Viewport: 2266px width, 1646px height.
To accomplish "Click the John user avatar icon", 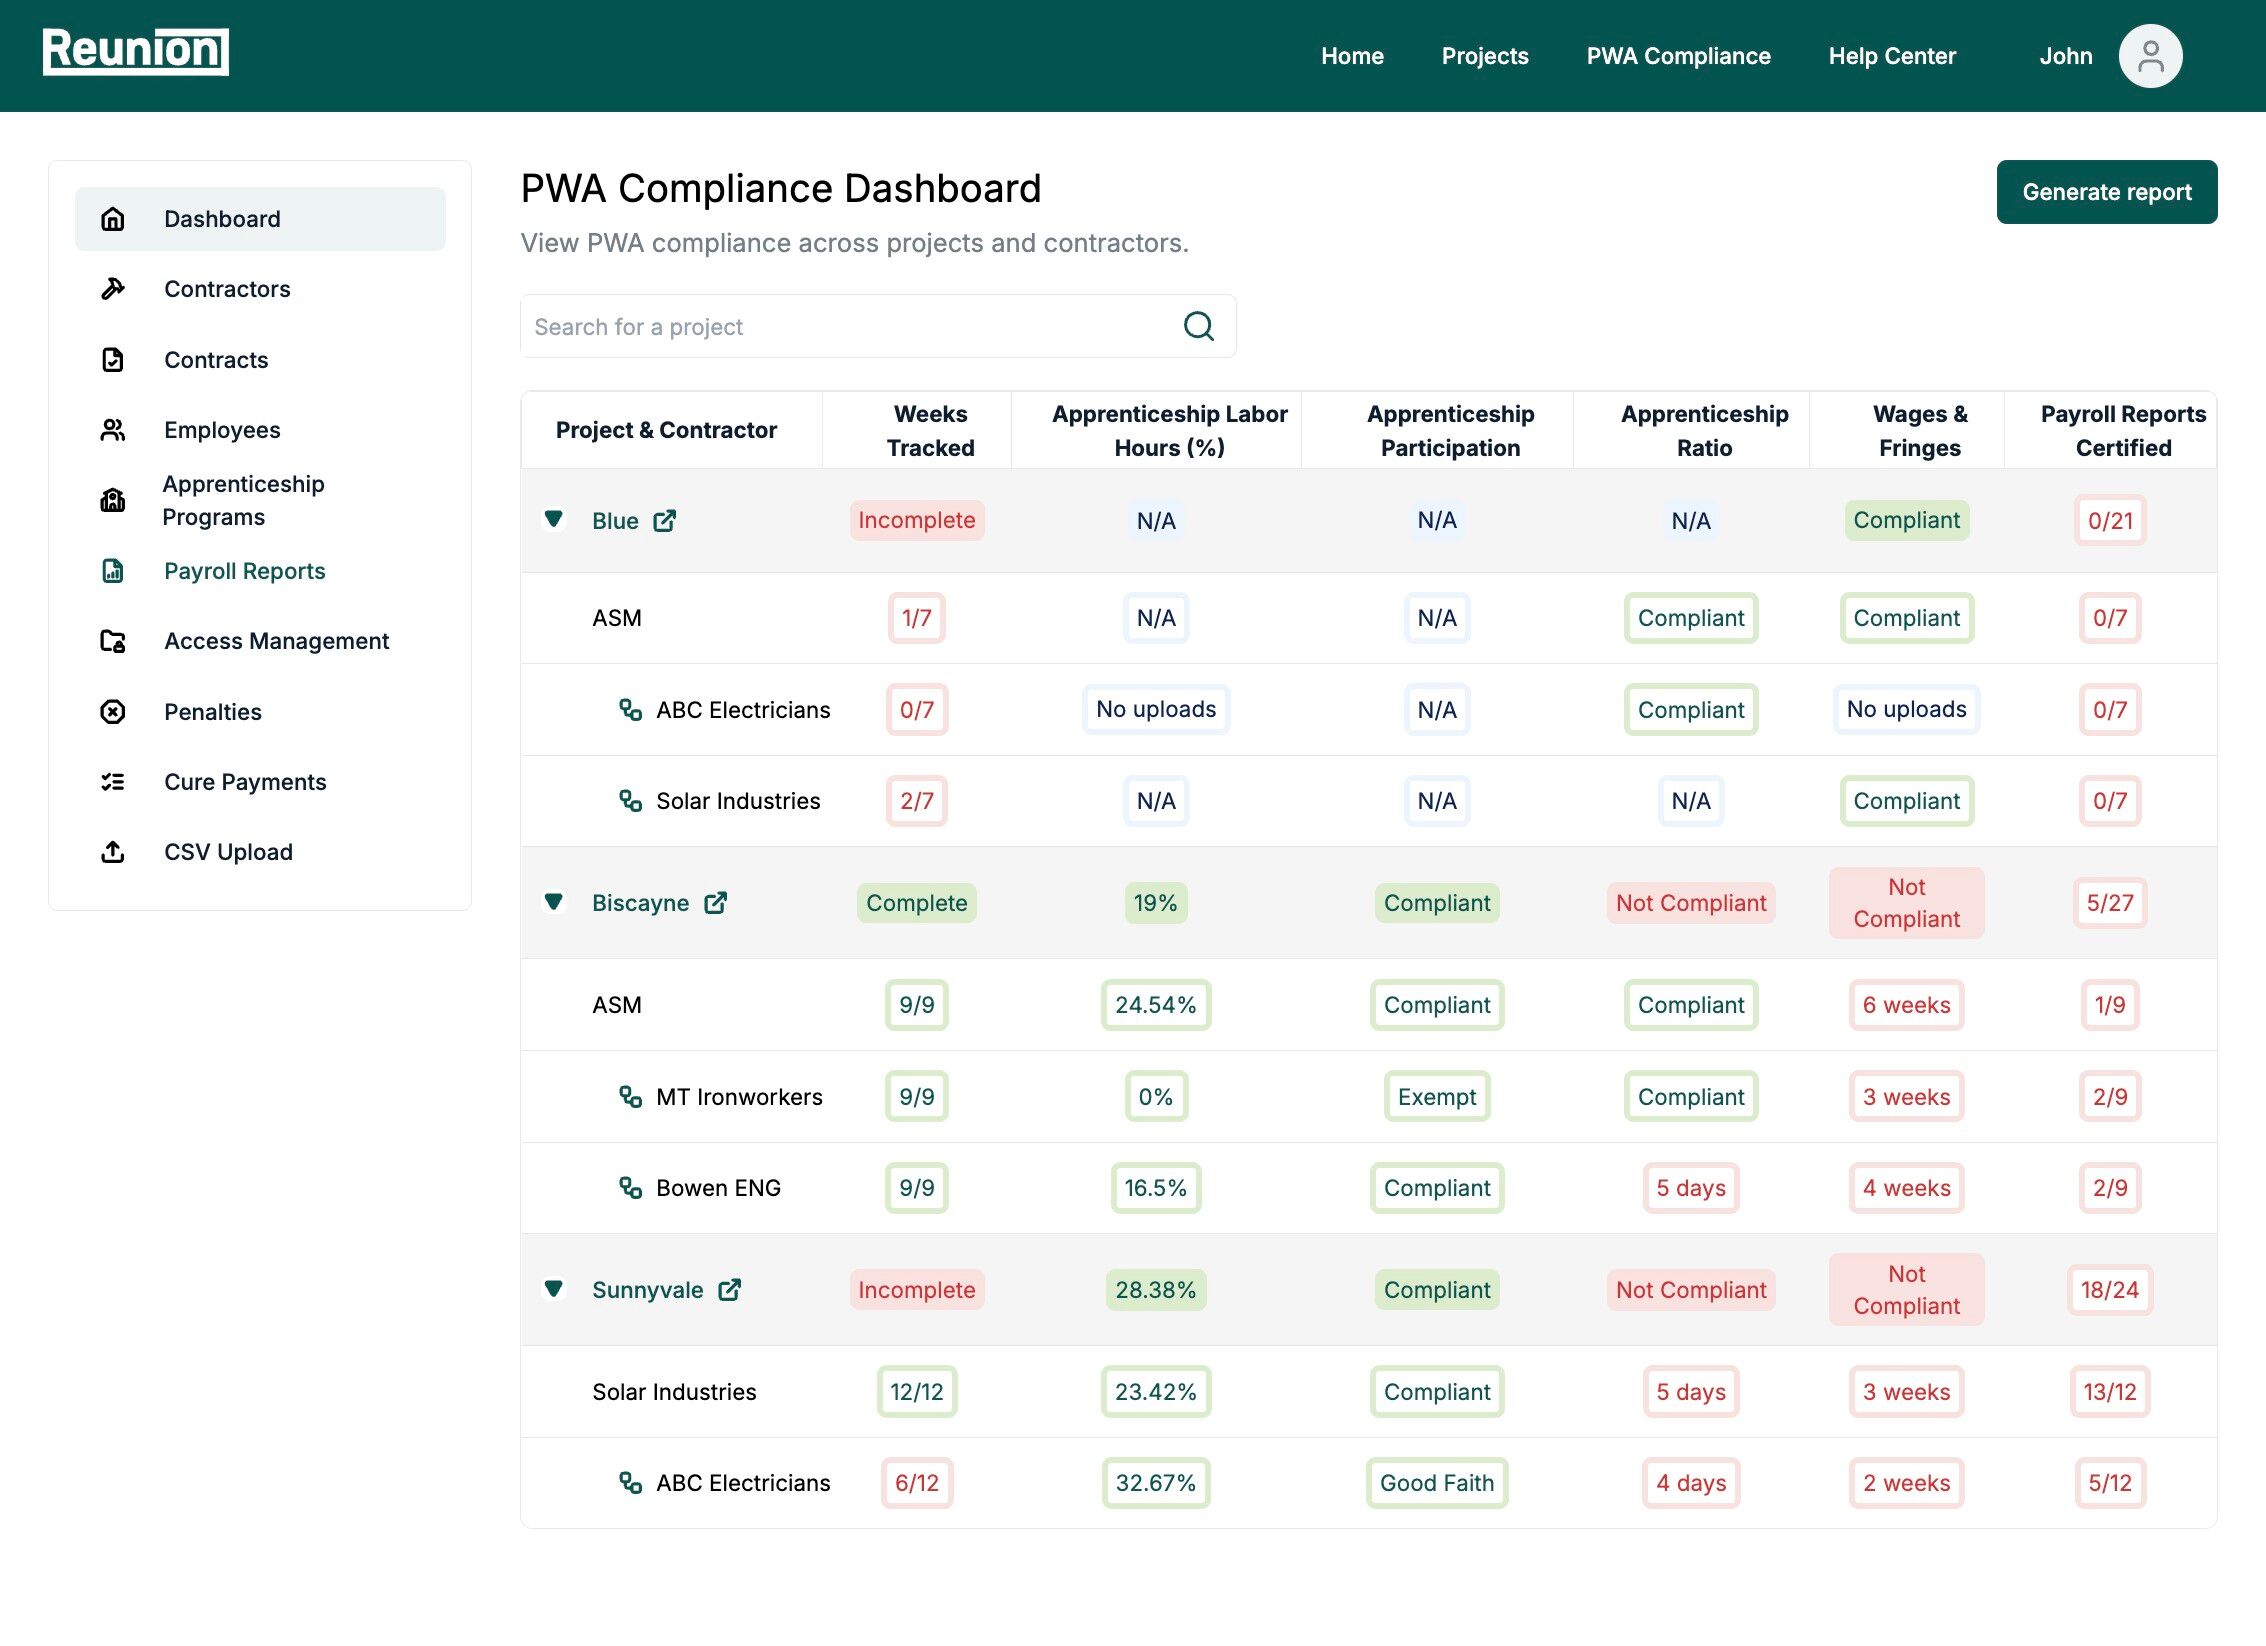I will pyautogui.click(x=2149, y=56).
